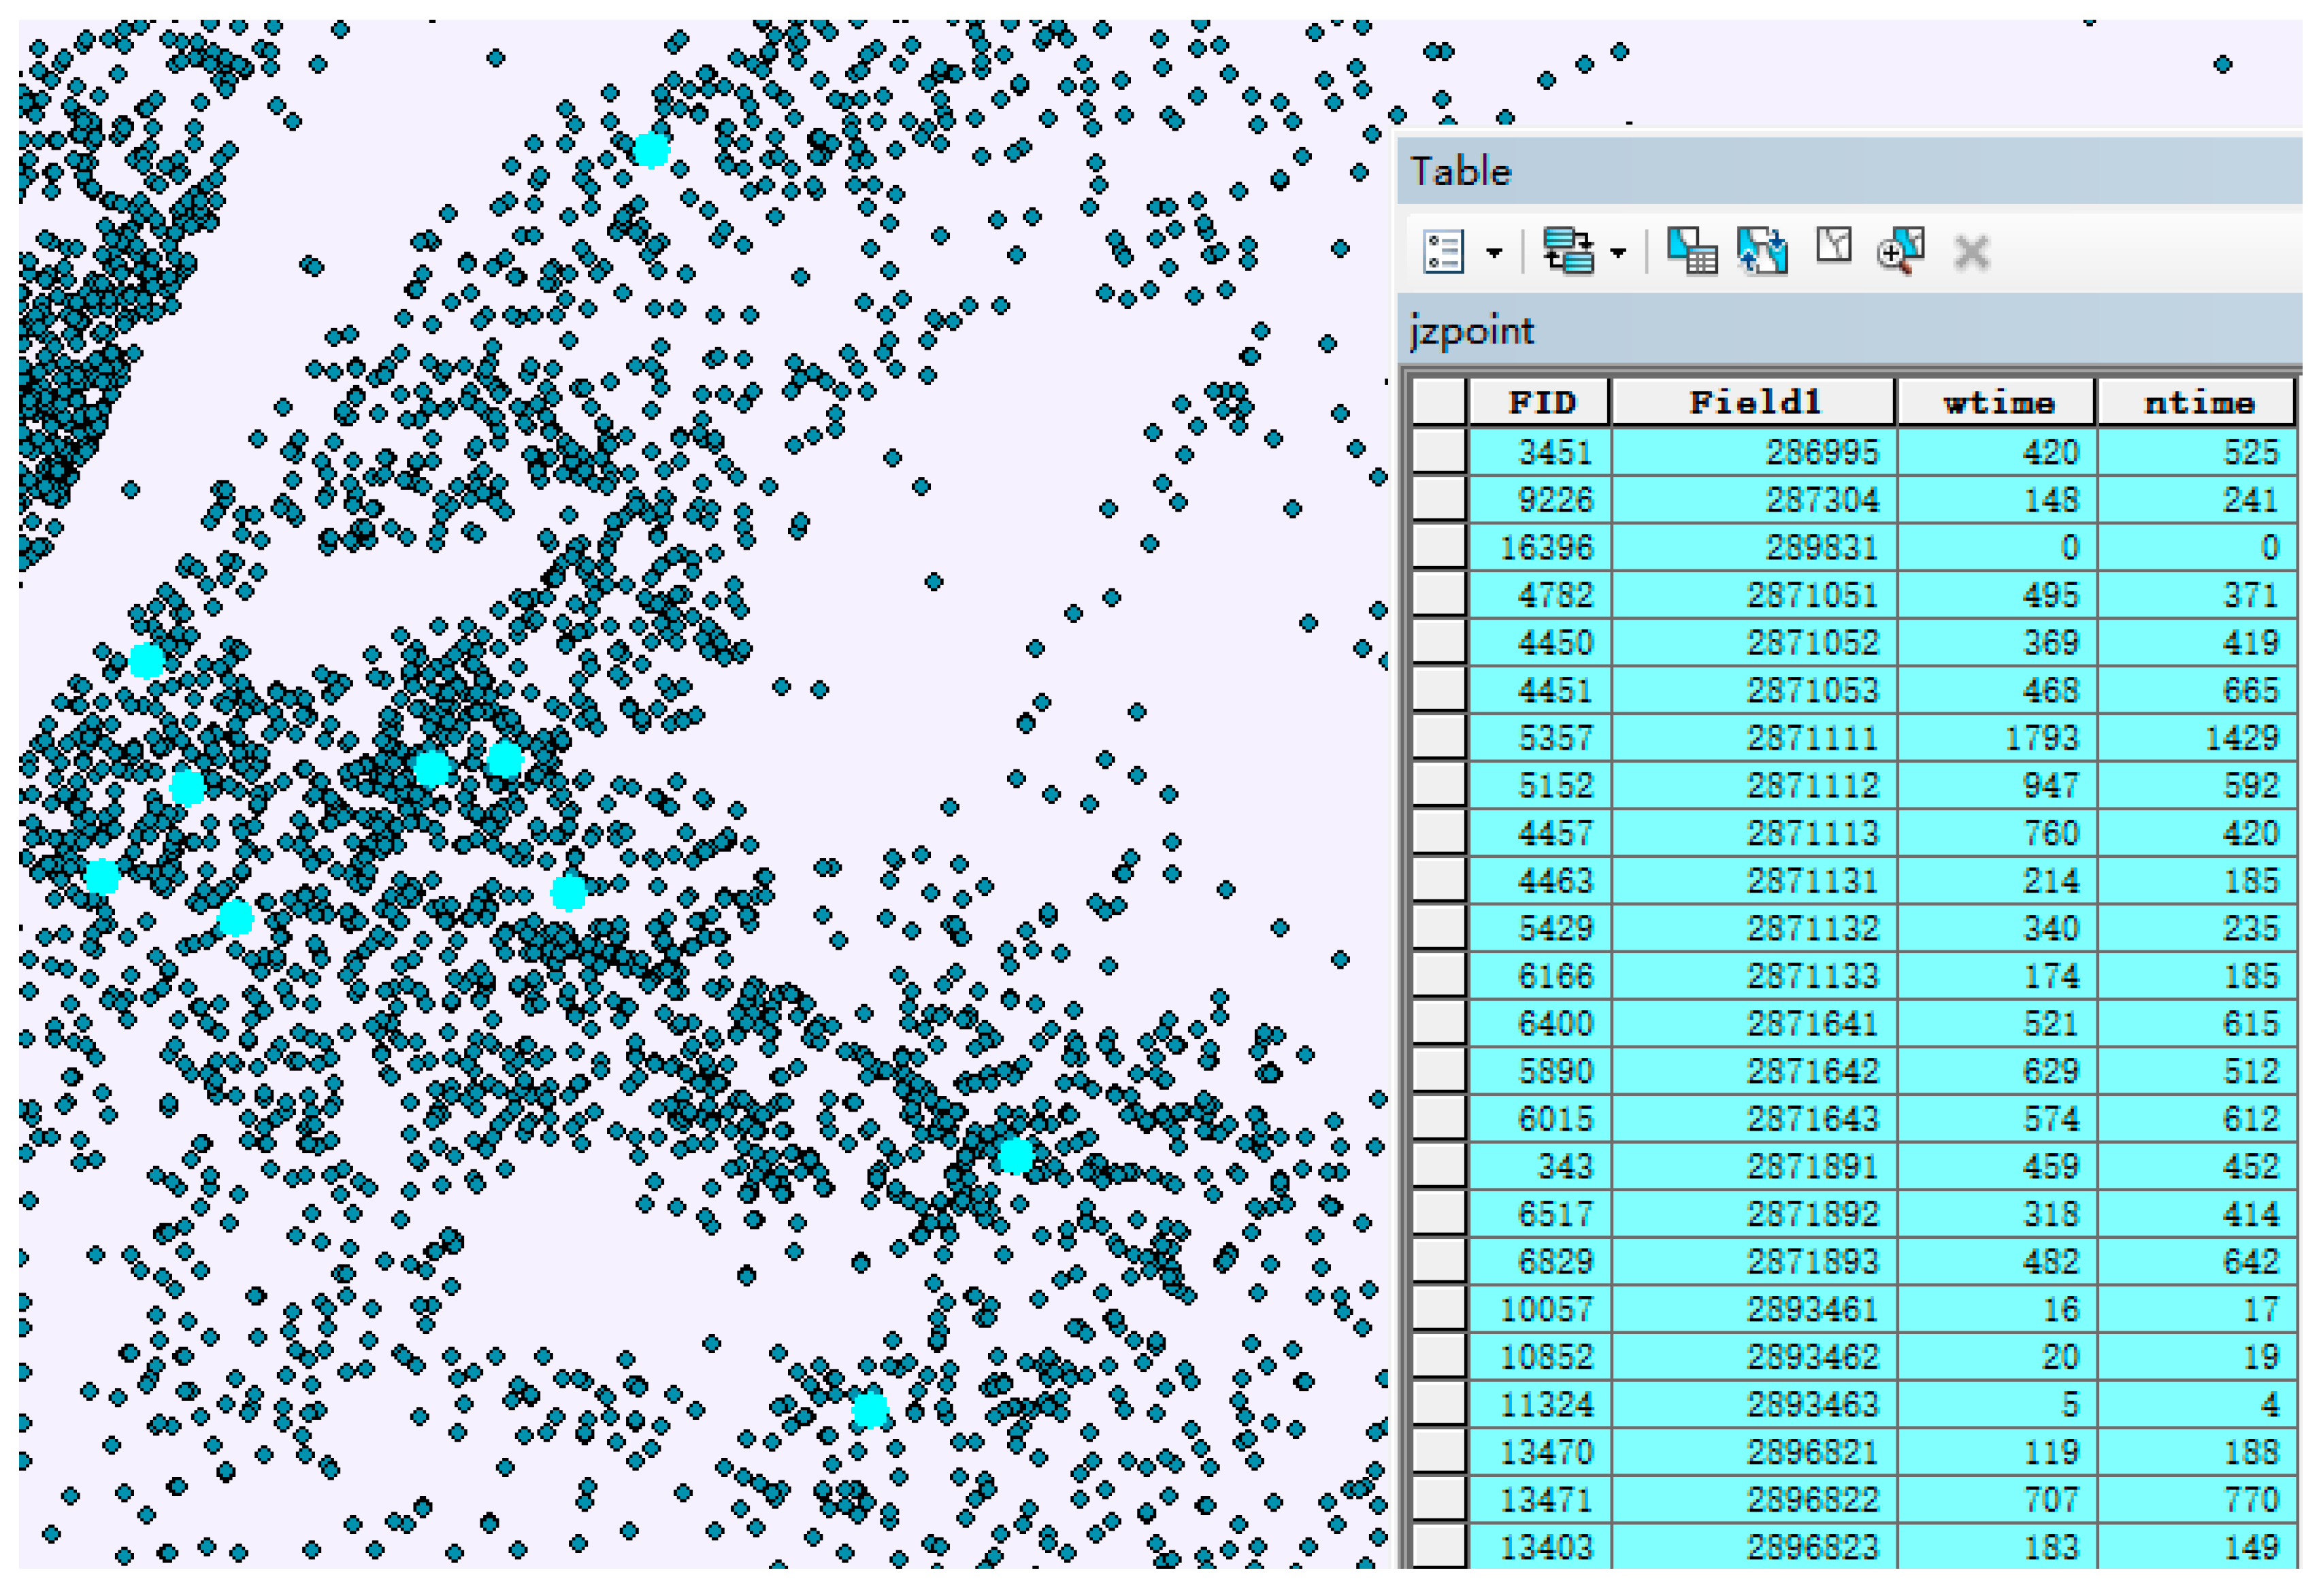Click the Zoom To Selected icon
The width and height of the screenshot is (2321, 1596).
tap(1900, 251)
